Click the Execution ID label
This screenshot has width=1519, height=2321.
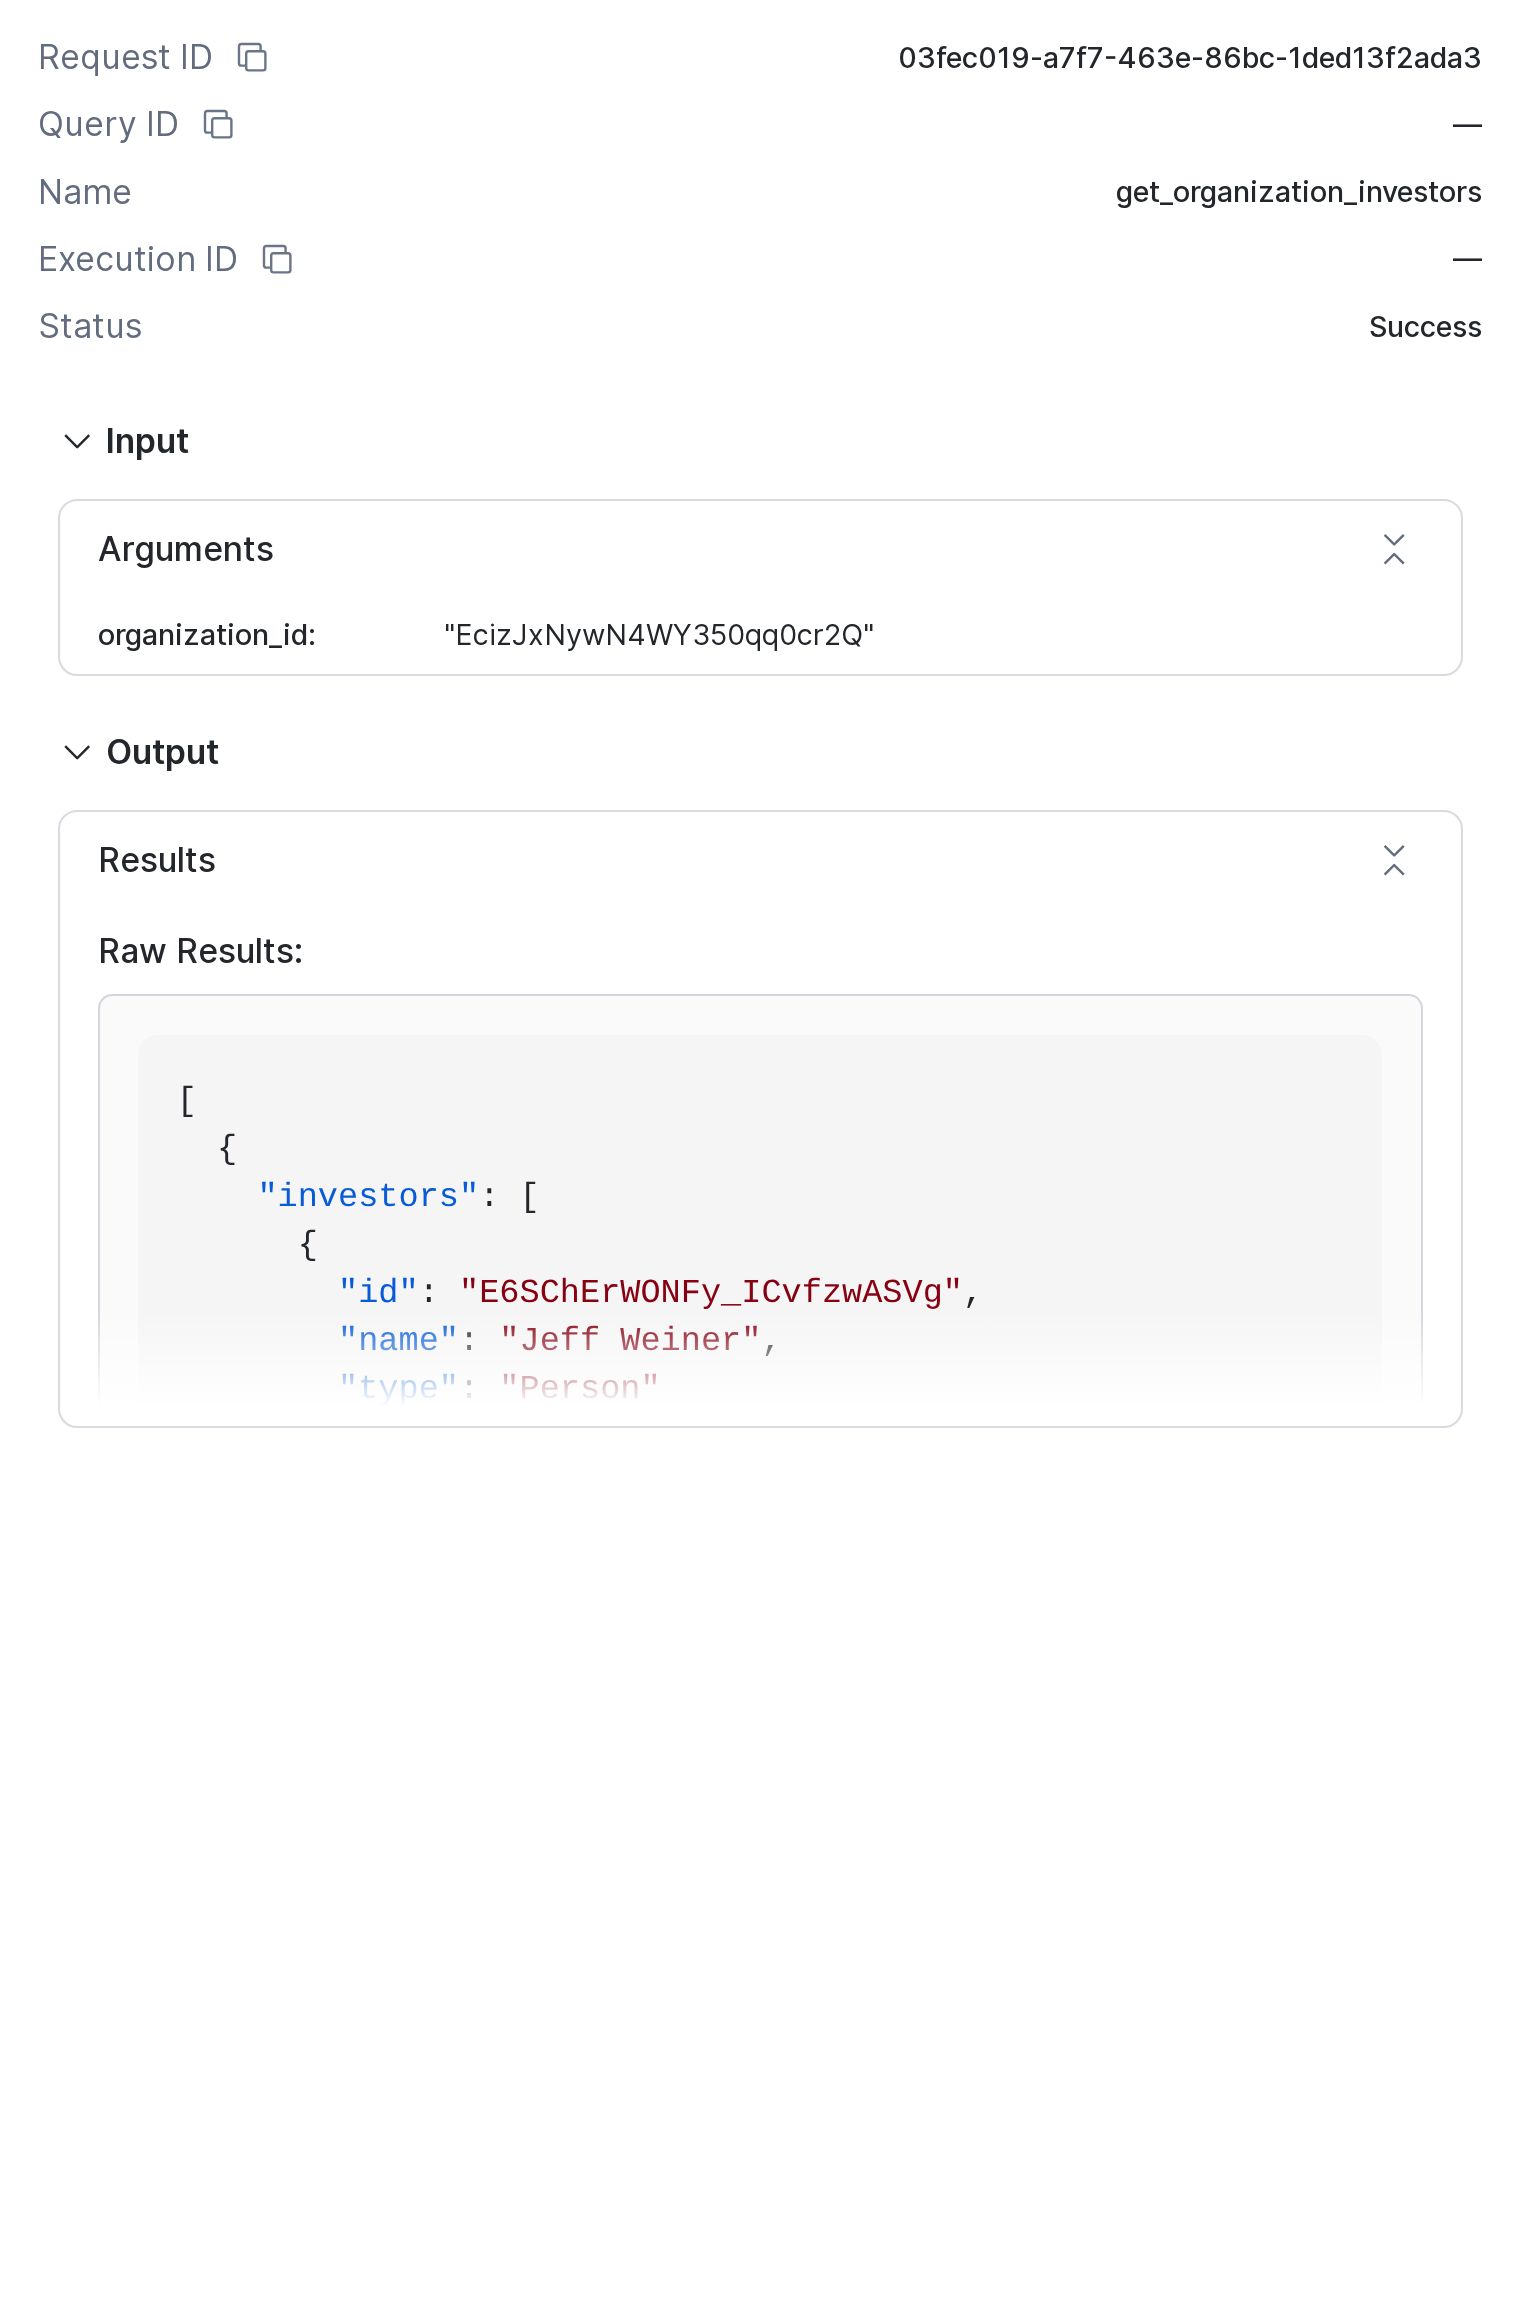[x=138, y=260]
